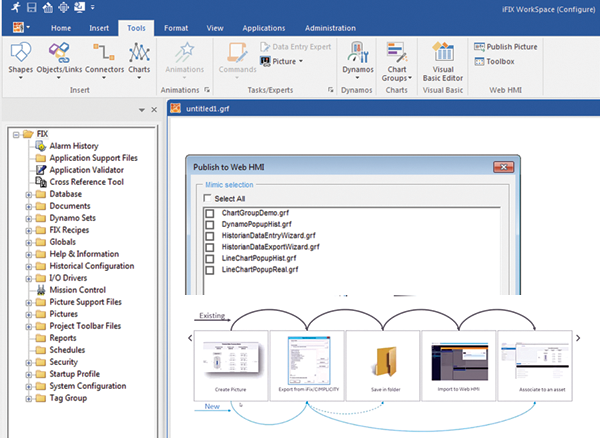The image size is (600, 438).
Task: Click the carousel right arrow
Action: 578,338
